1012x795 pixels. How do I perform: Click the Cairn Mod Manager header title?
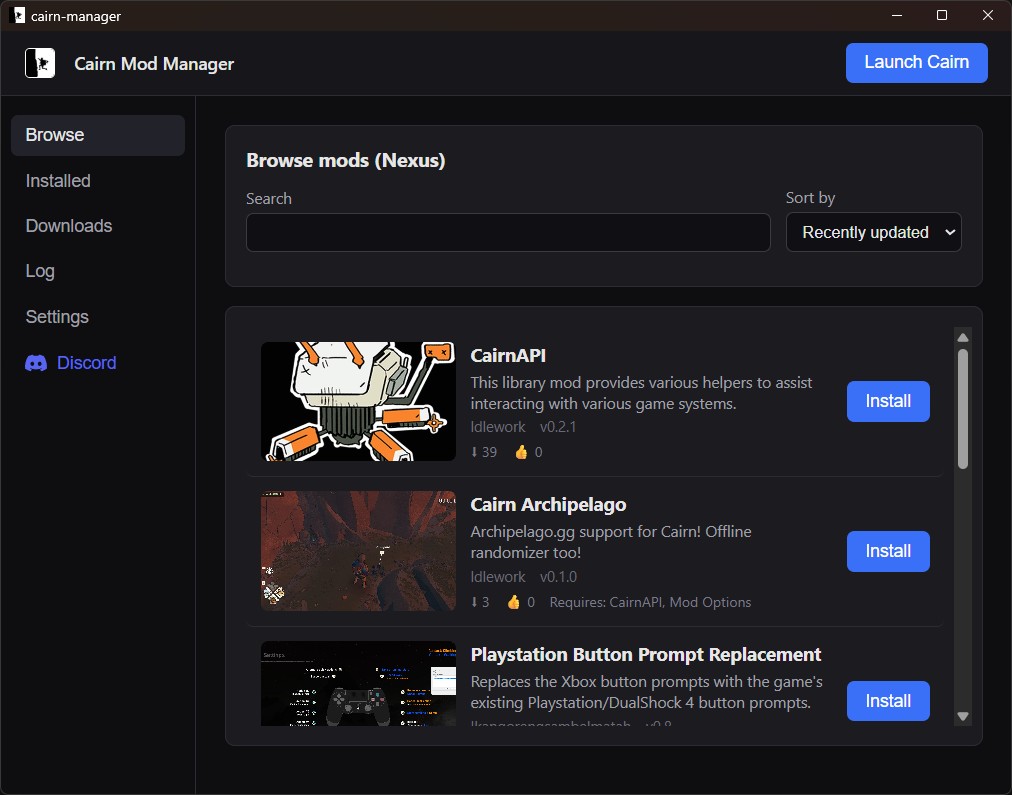pyautogui.click(x=154, y=64)
